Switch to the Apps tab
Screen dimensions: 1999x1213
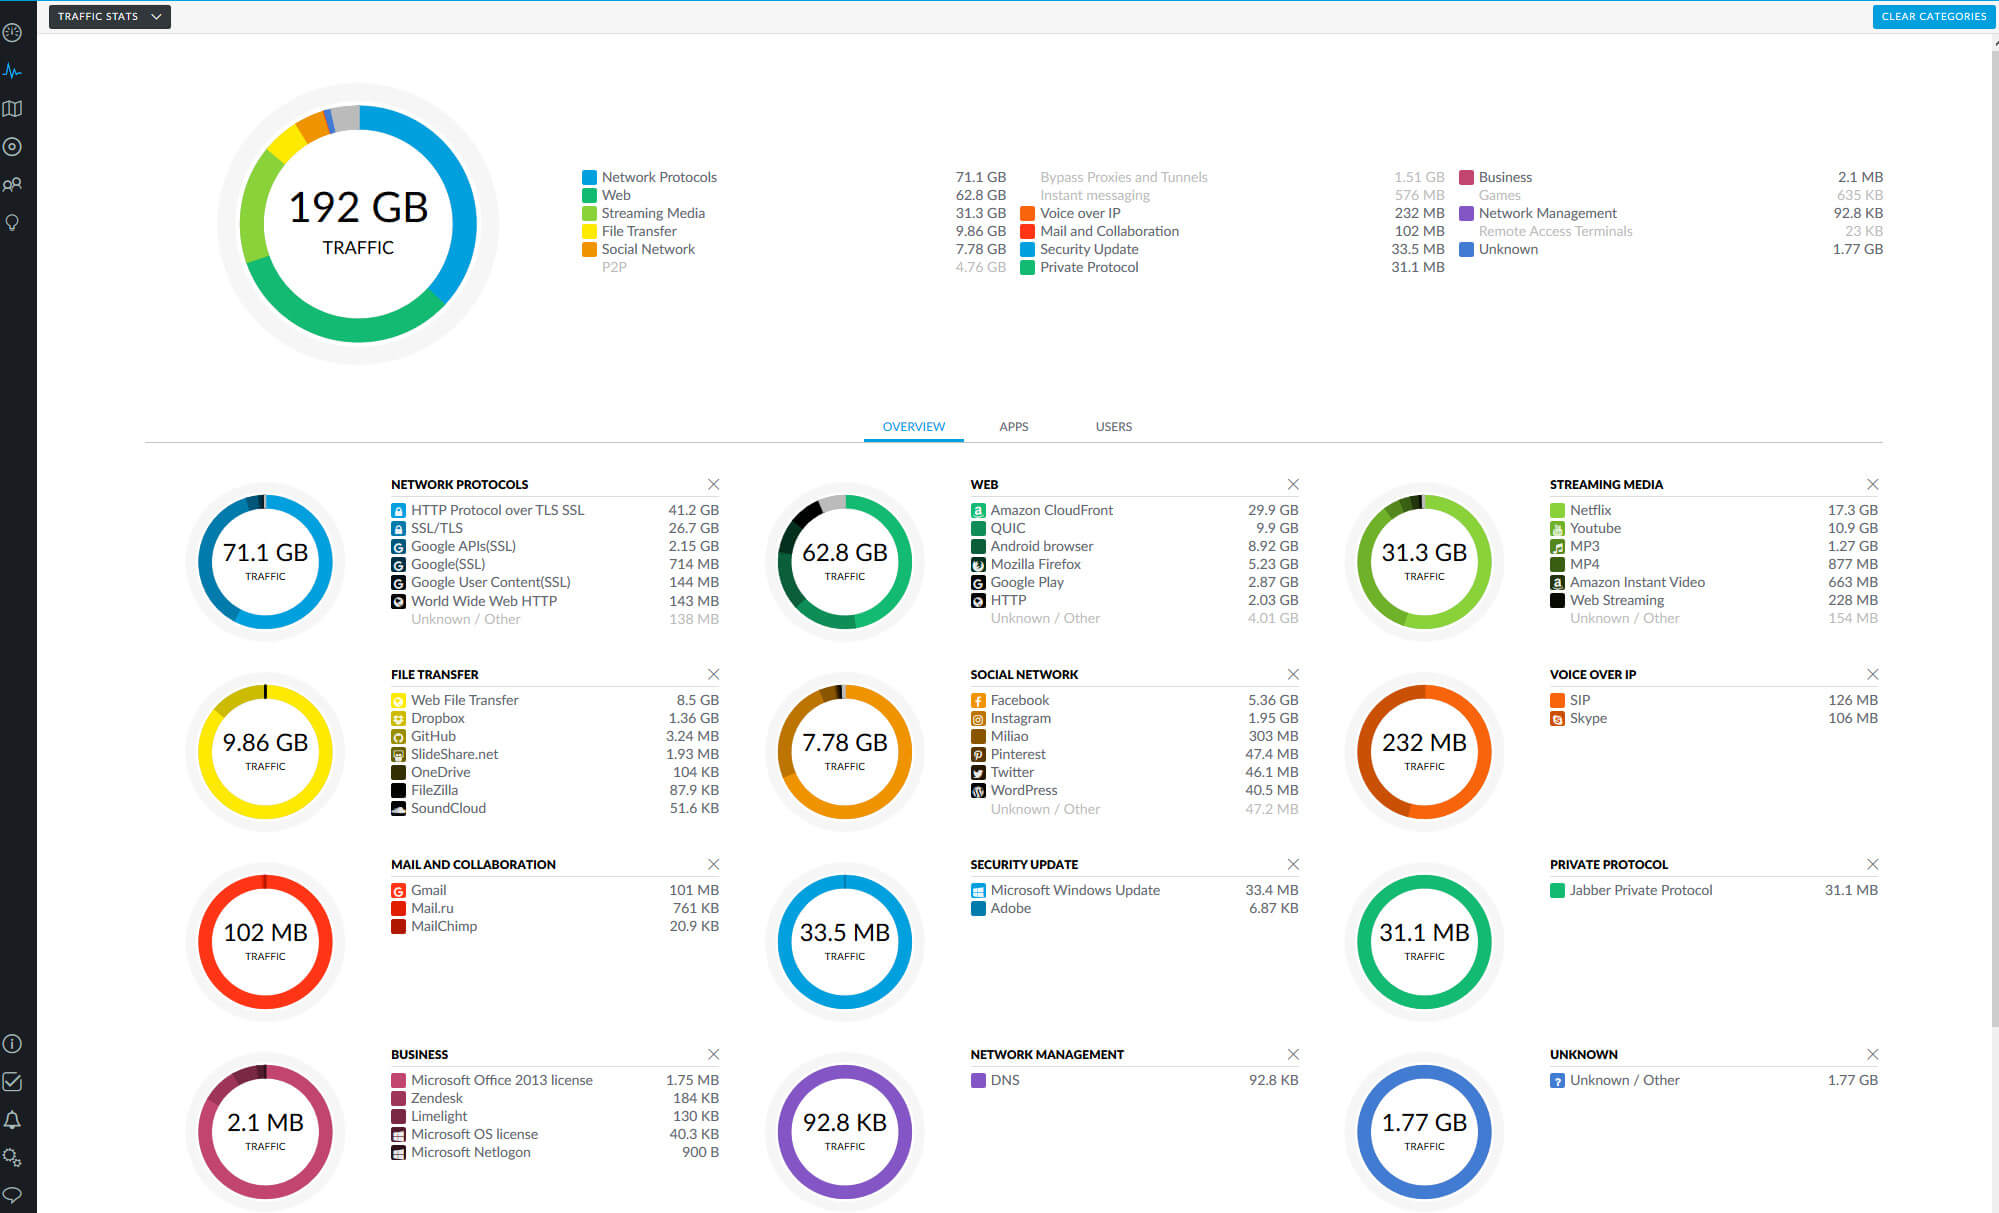[x=1014, y=427]
